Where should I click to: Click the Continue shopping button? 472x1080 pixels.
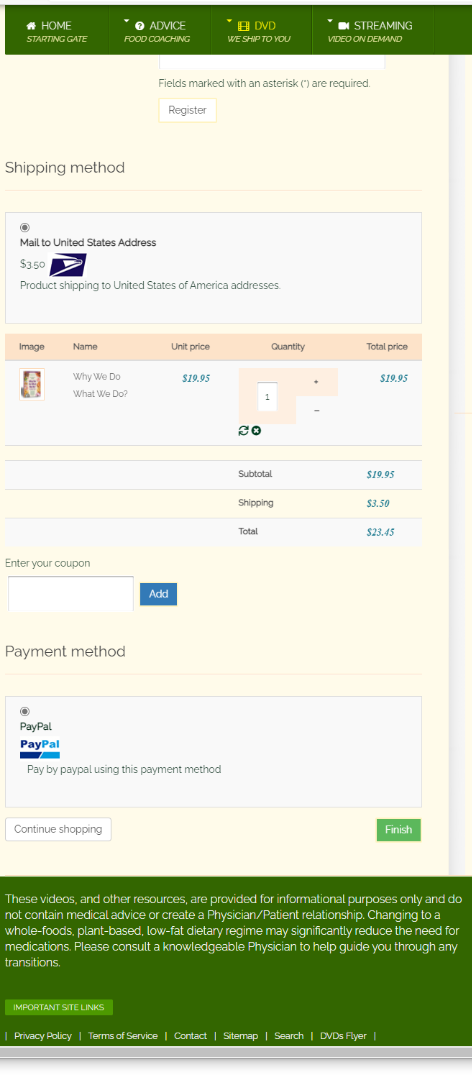click(x=58, y=829)
